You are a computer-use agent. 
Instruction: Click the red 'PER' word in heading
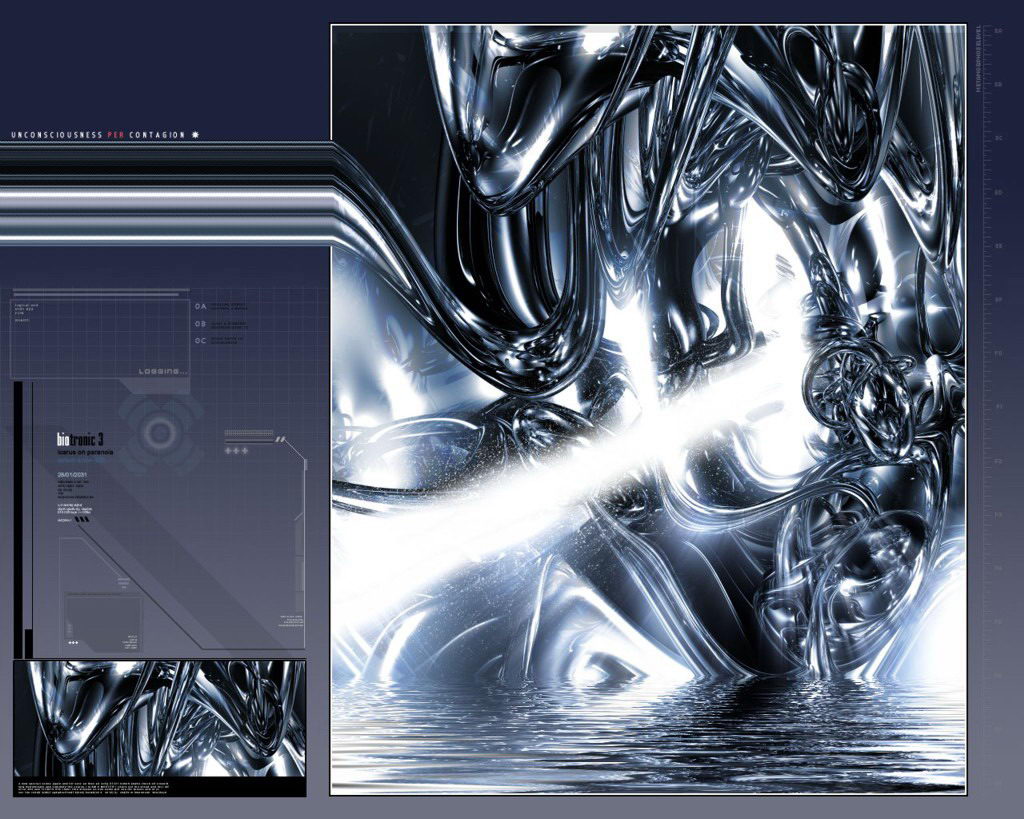point(115,135)
